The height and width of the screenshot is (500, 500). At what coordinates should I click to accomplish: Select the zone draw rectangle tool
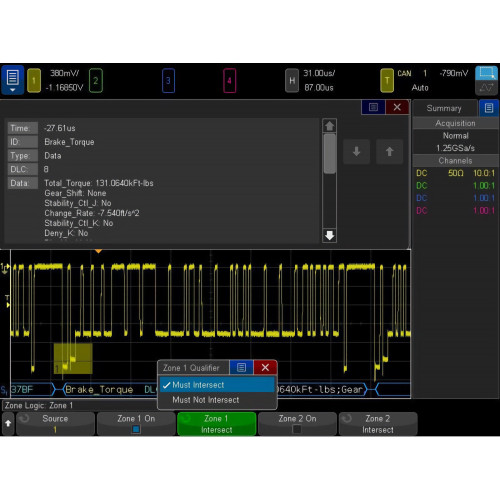(x=486, y=73)
